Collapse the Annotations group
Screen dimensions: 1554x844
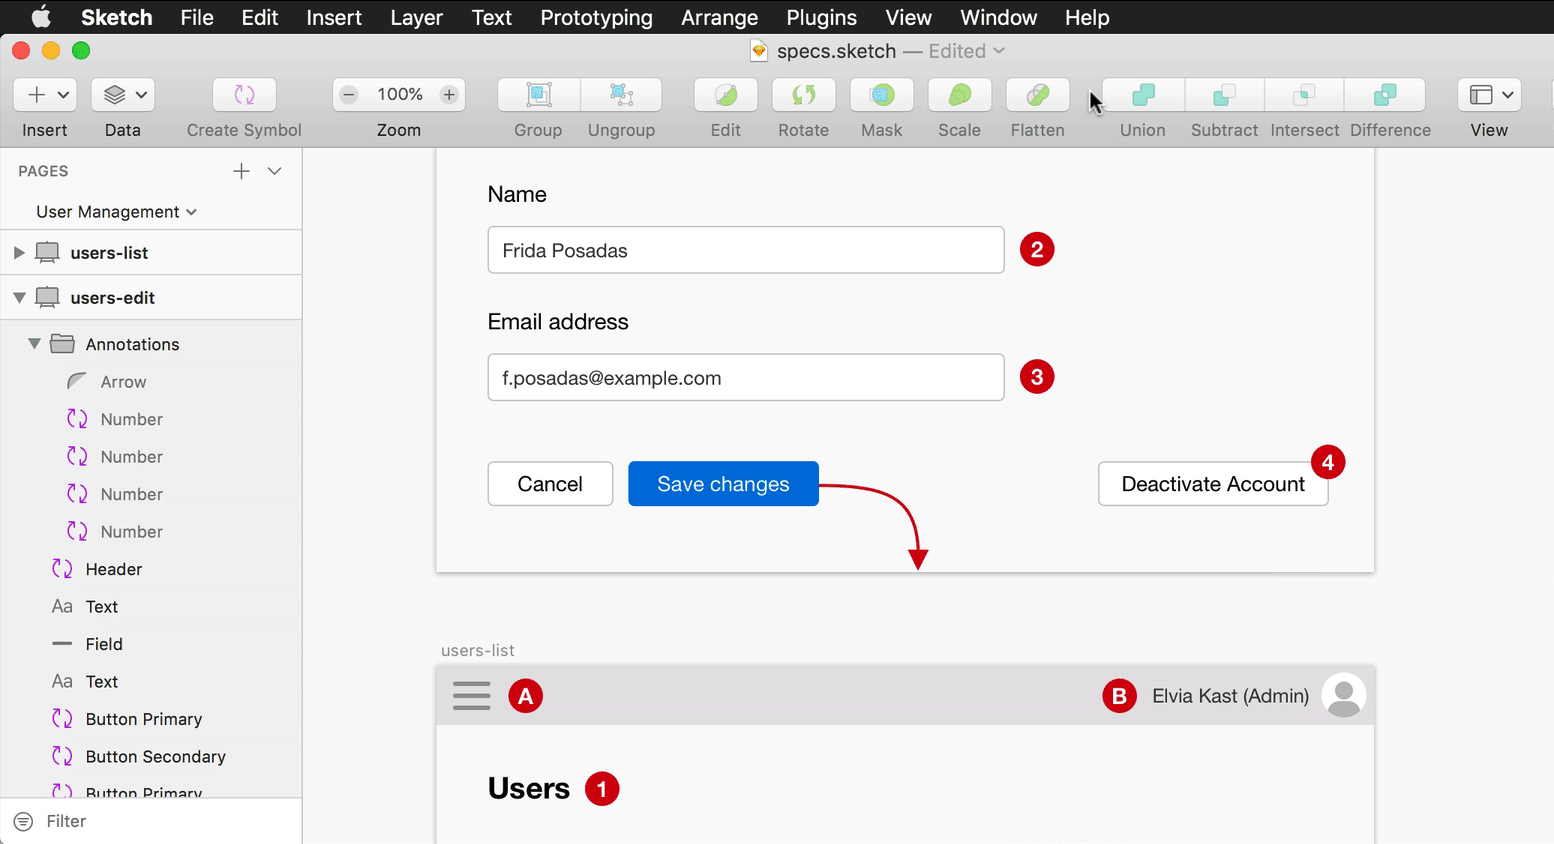coord(34,343)
